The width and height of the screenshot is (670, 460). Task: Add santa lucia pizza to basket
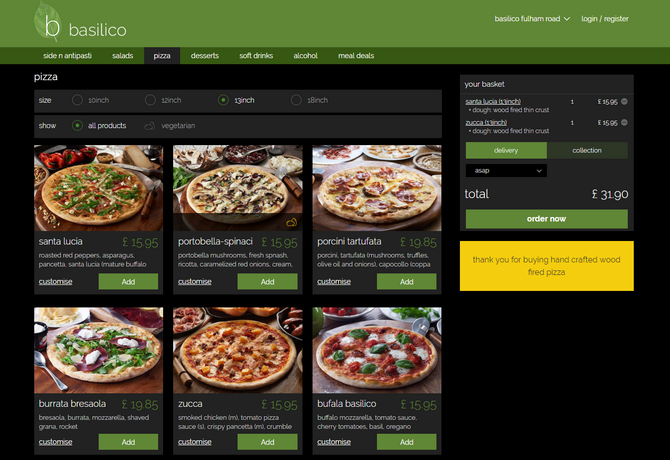(x=128, y=281)
